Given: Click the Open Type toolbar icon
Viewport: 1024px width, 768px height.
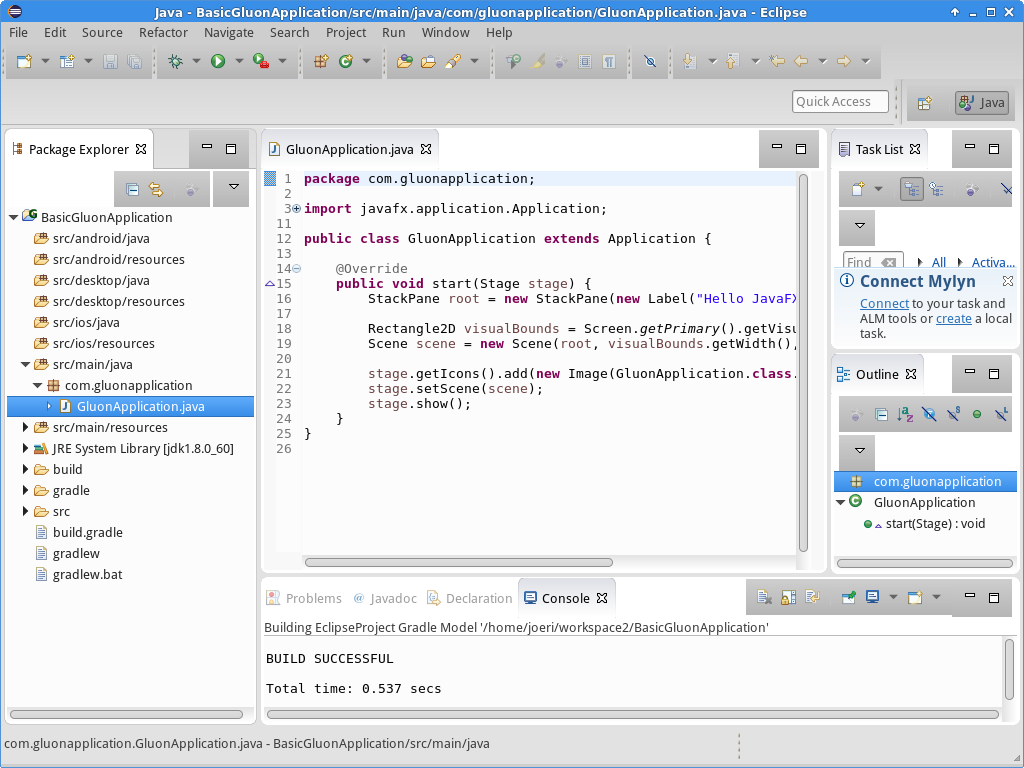Looking at the screenshot, I should [405, 61].
